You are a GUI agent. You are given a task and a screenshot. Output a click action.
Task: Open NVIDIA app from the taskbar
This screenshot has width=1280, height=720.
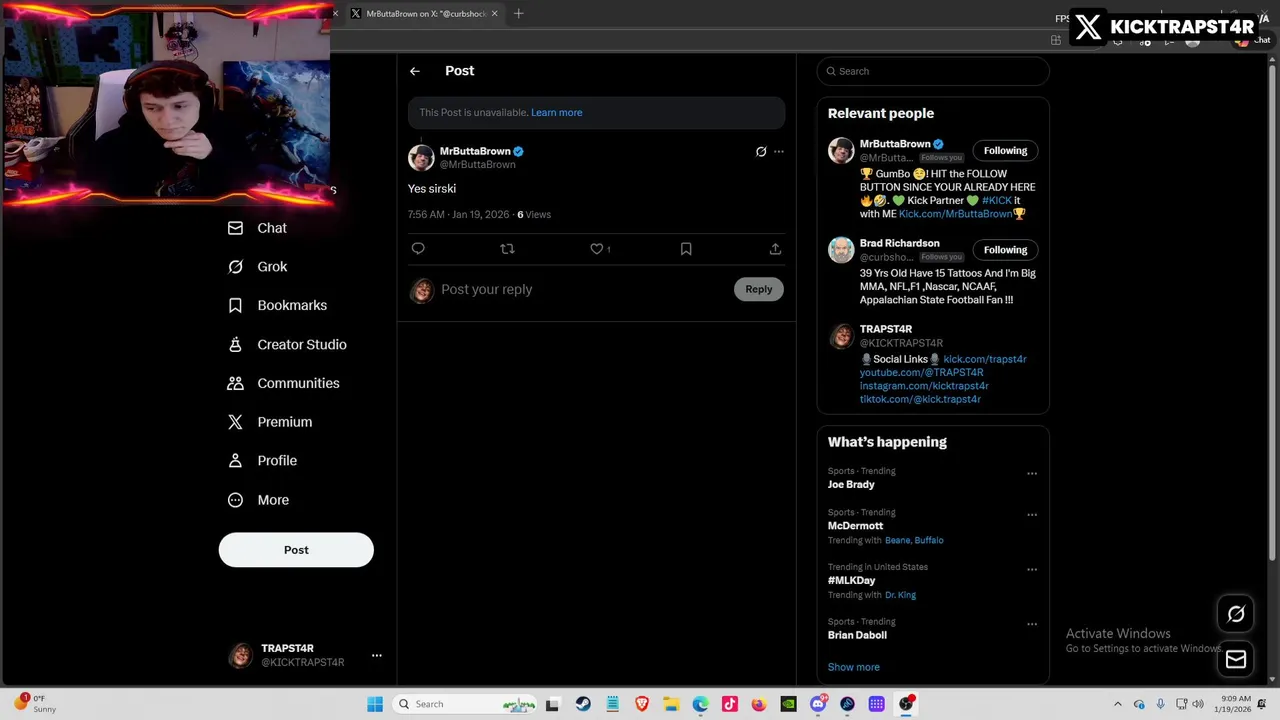788,704
